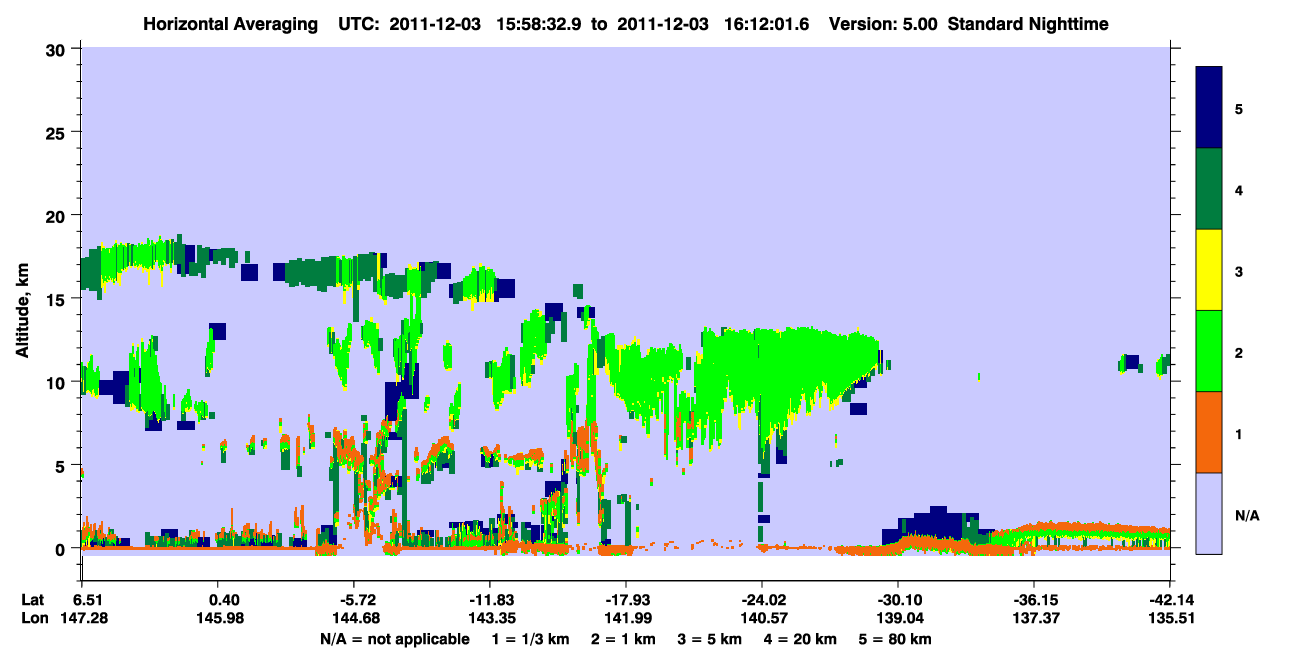Viewport: 1300px width, 667px height.
Task: Click the dark blue level 5 legend swatch
Action: click(x=1209, y=108)
